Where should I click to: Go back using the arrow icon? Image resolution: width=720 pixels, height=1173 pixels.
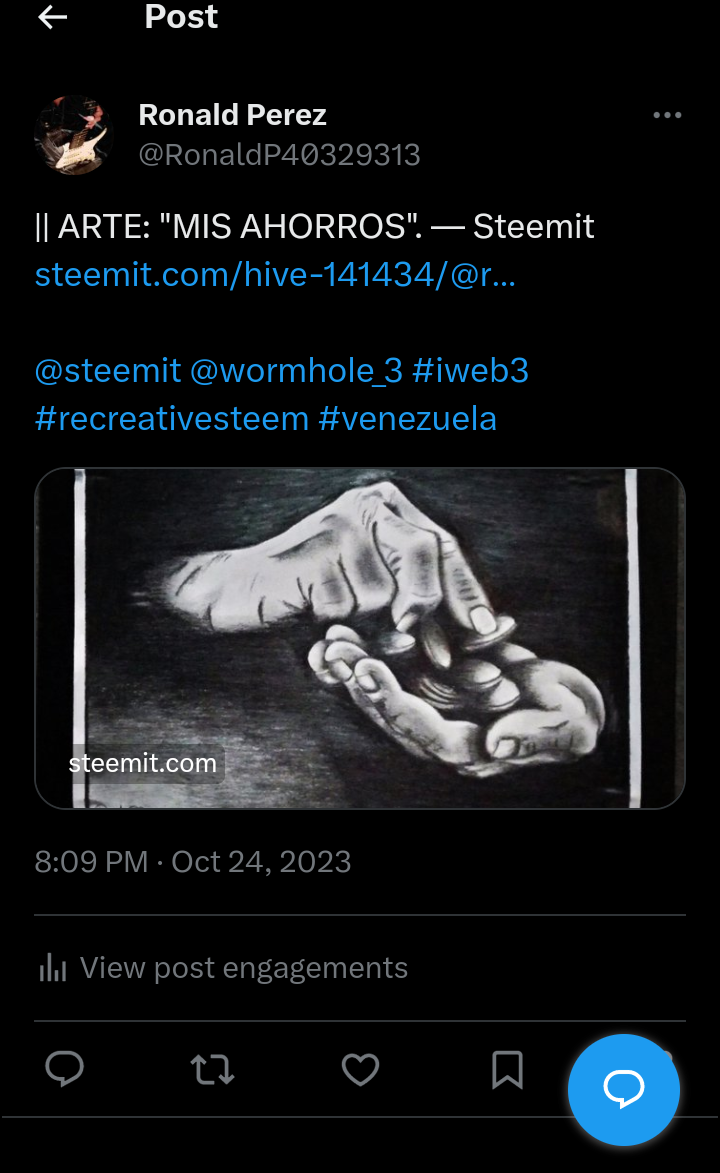pos(52,17)
